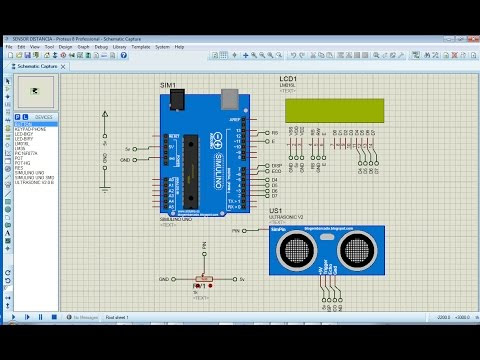Click the Copy to clipboard icon
Viewport: 480px width, 360px height.
click(x=321, y=55)
